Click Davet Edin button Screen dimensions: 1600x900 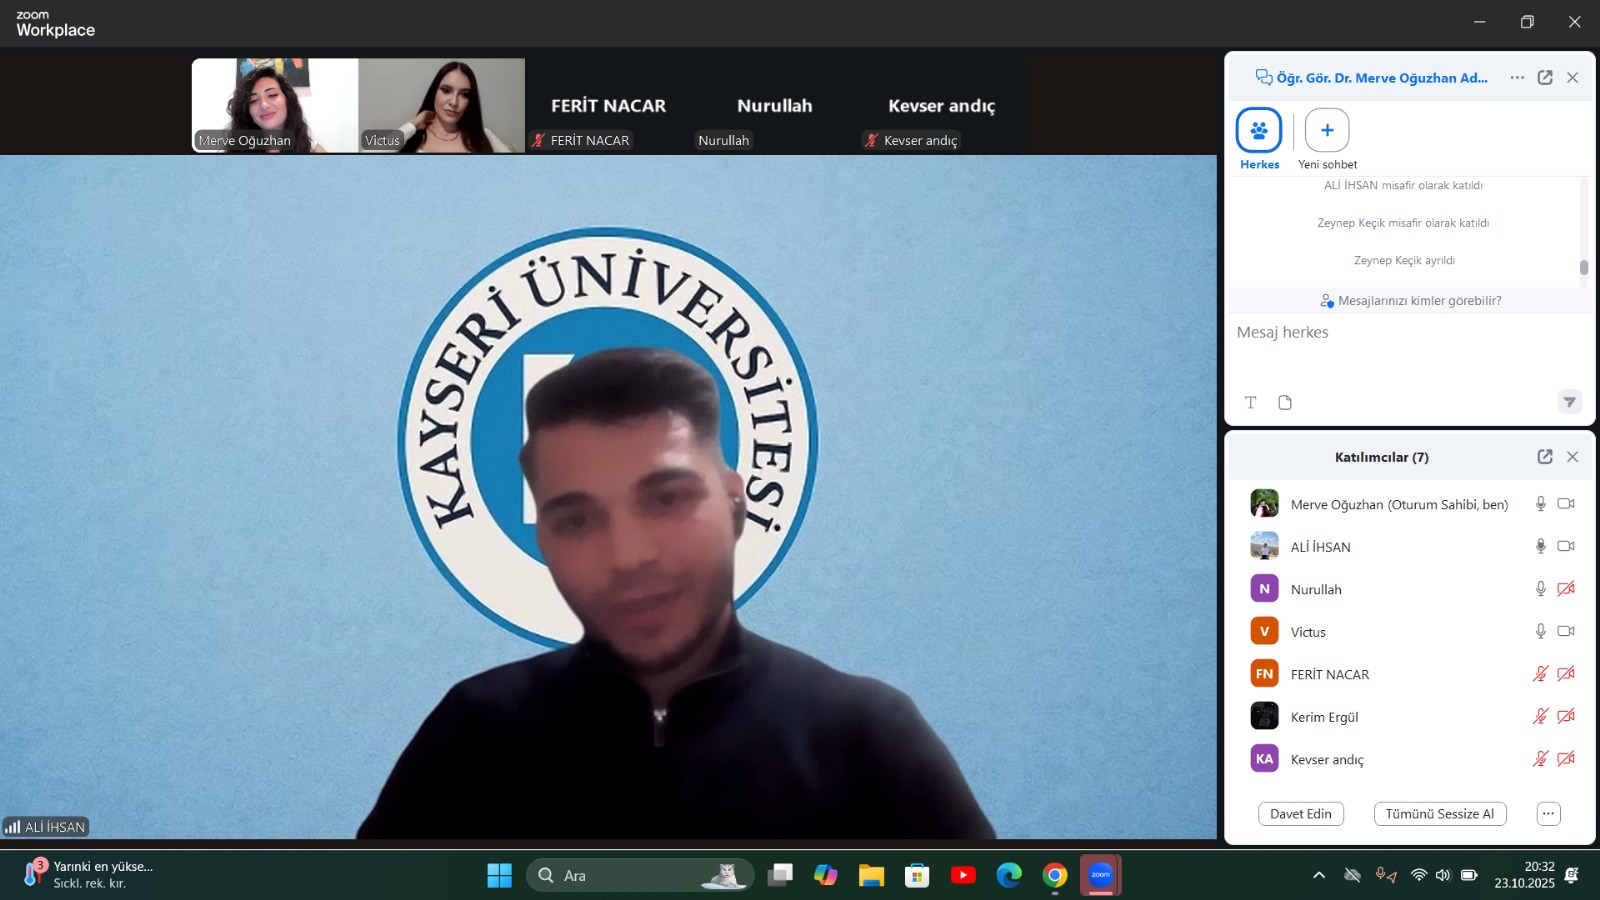pyautogui.click(x=1300, y=814)
